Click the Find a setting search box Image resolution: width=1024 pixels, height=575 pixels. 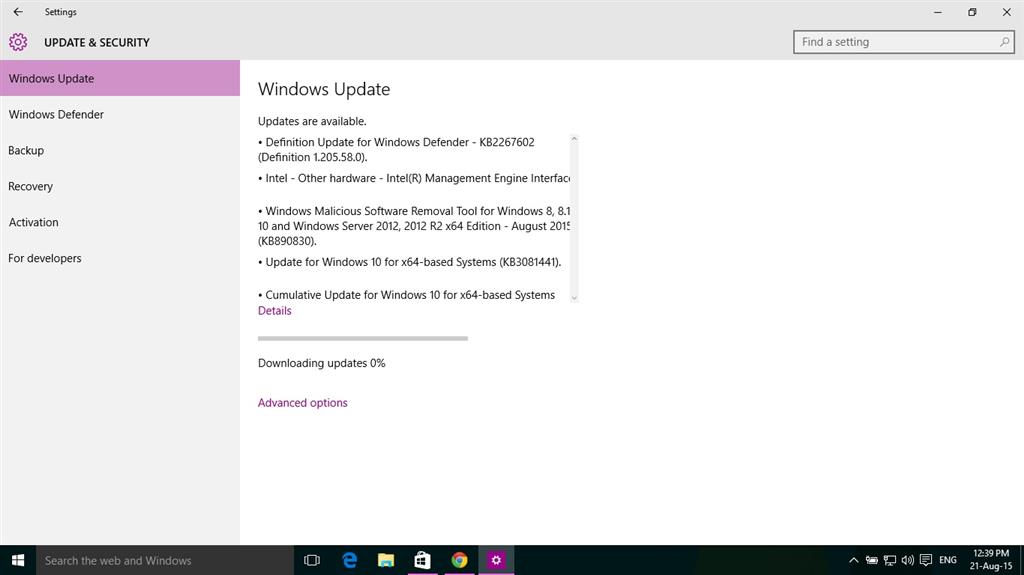tap(904, 42)
